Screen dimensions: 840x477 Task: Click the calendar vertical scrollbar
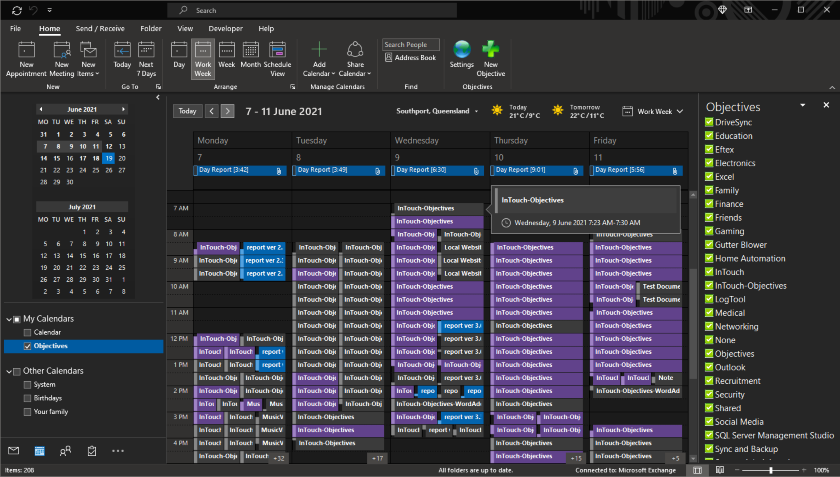(x=693, y=322)
